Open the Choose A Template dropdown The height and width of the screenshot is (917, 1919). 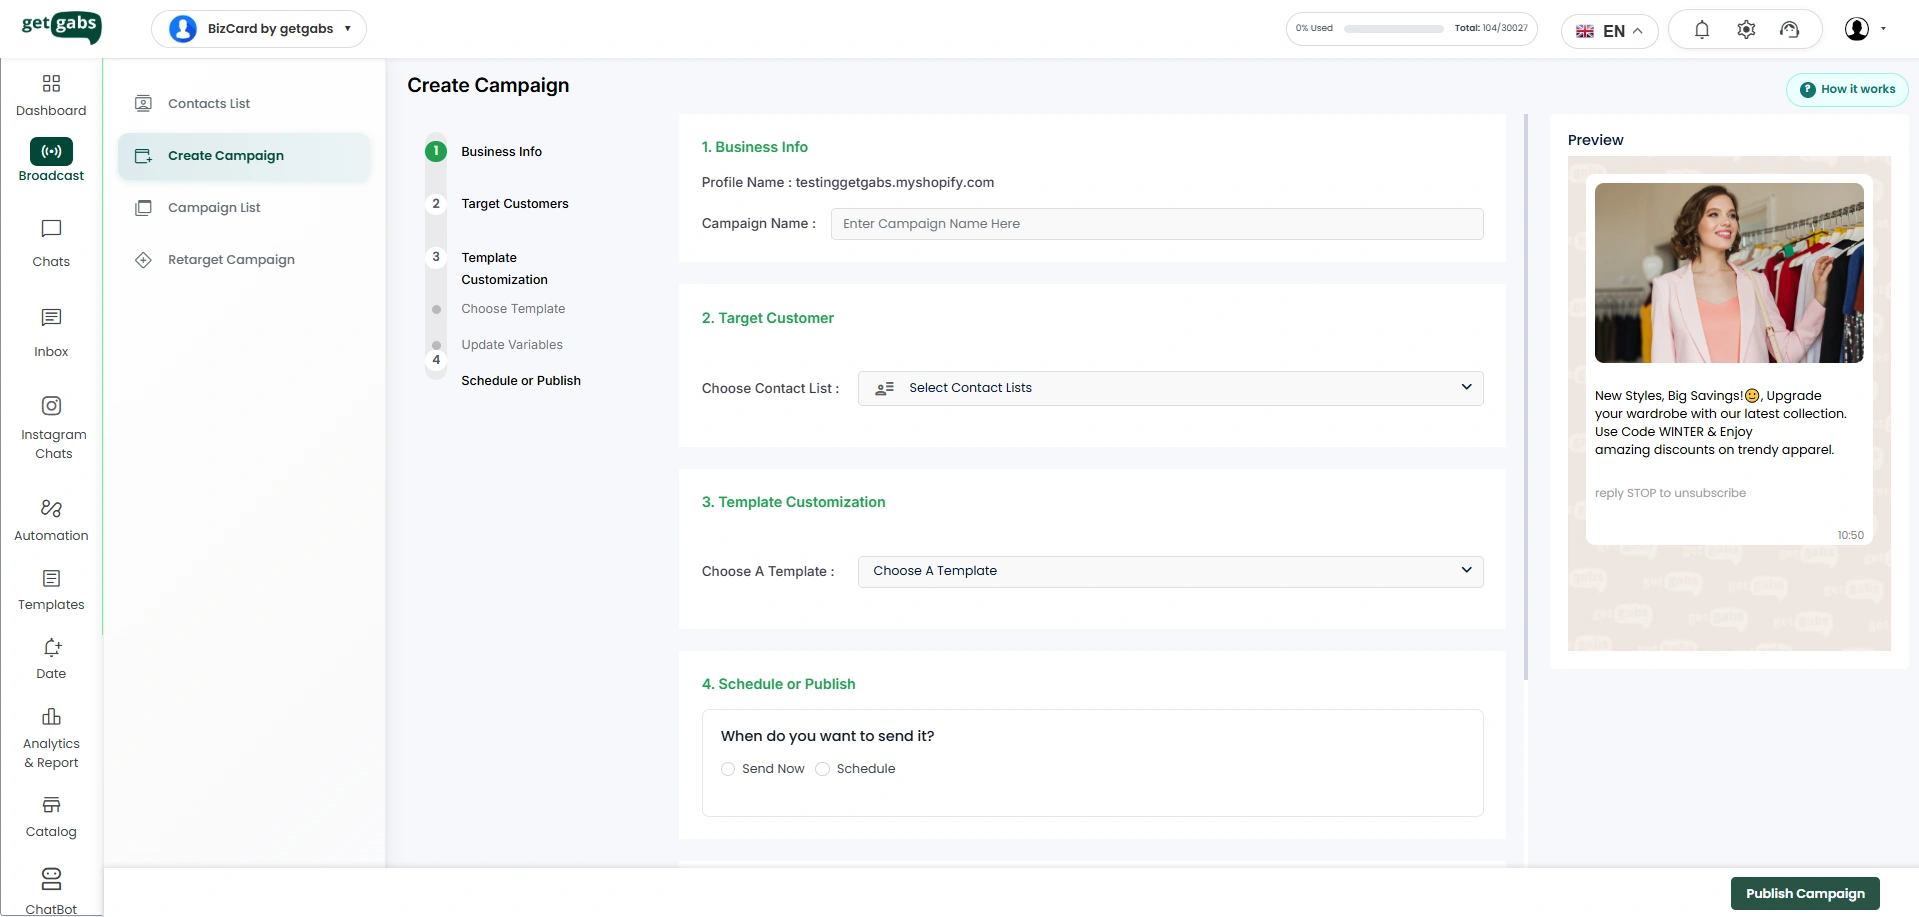pos(1170,571)
